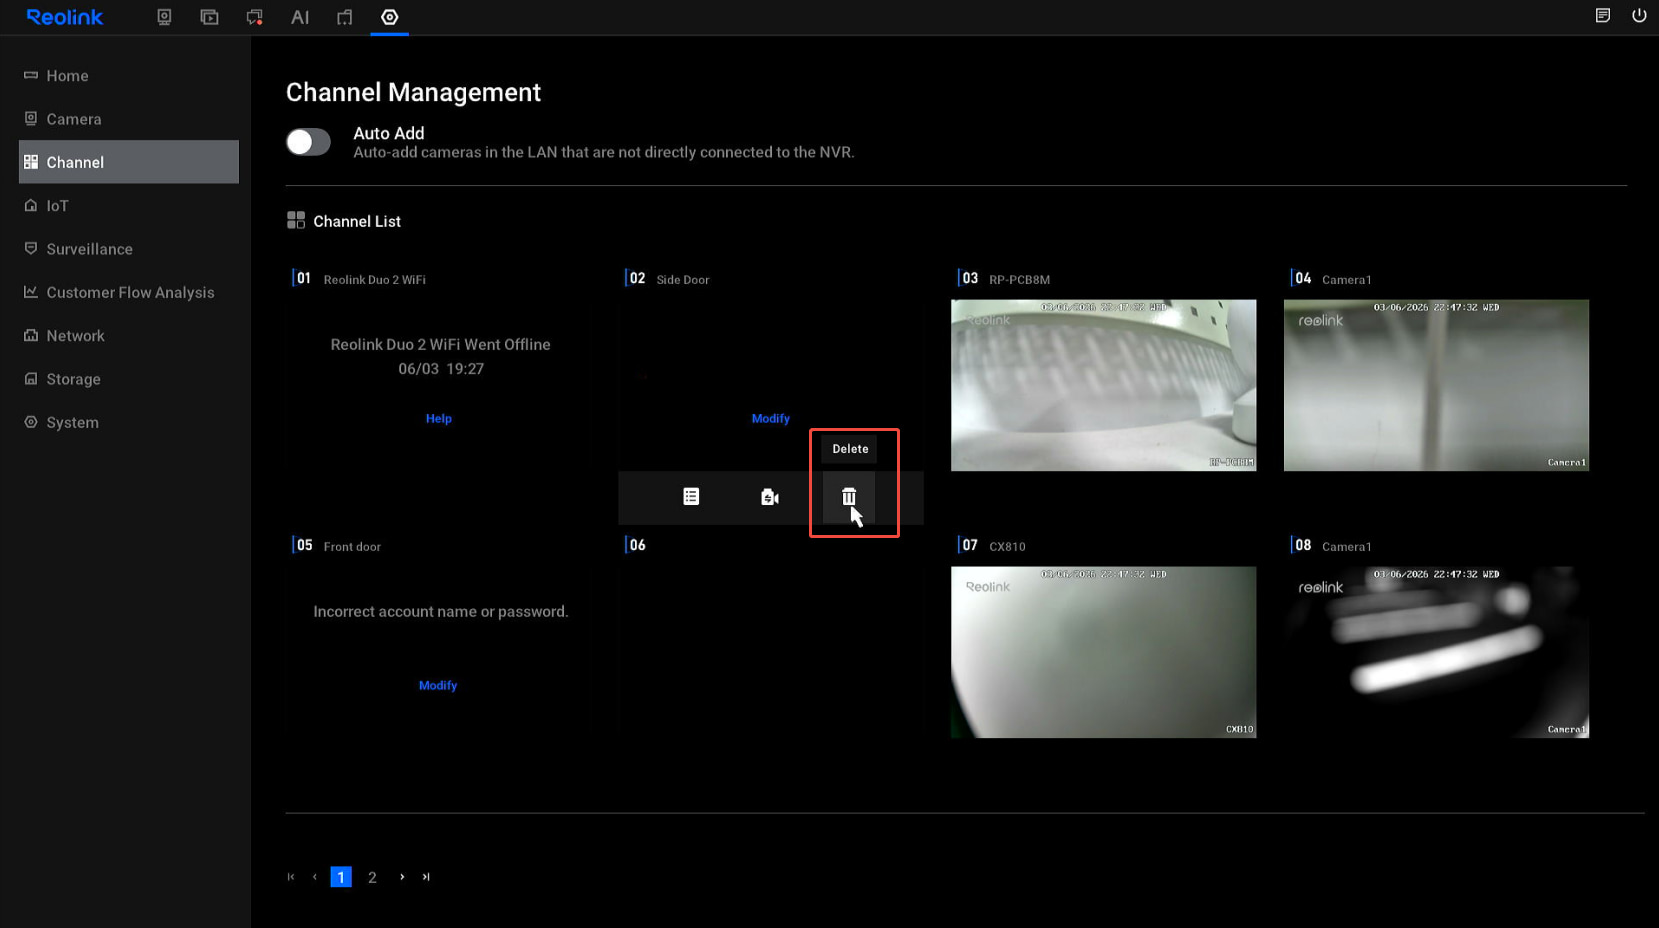Open the AI tab in top bar
Screen dimensions: 1659x928
point(300,17)
